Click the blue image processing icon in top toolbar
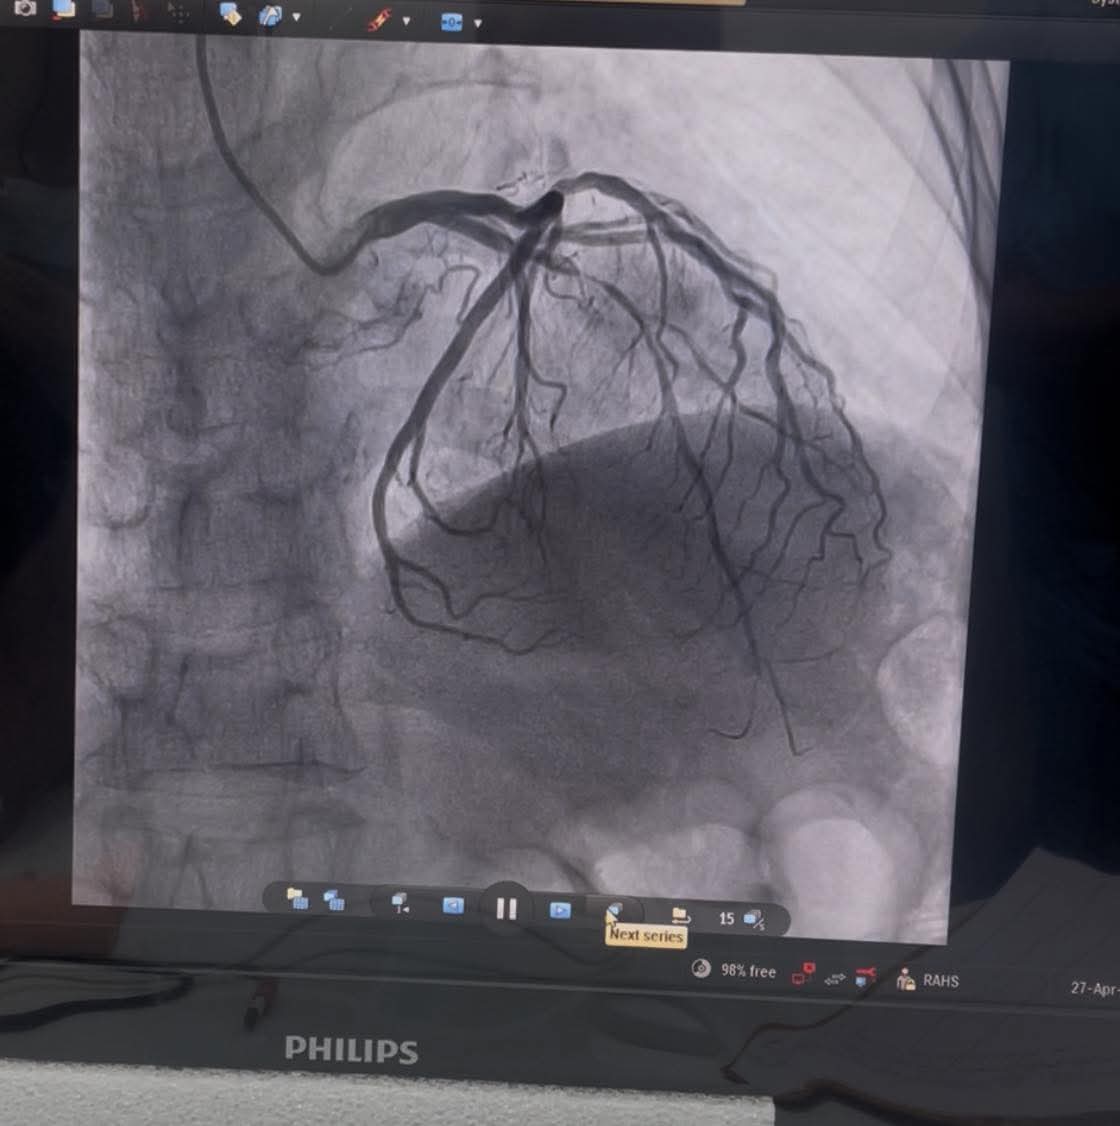This screenshot has width=1120, height=1126. point(270,16)
